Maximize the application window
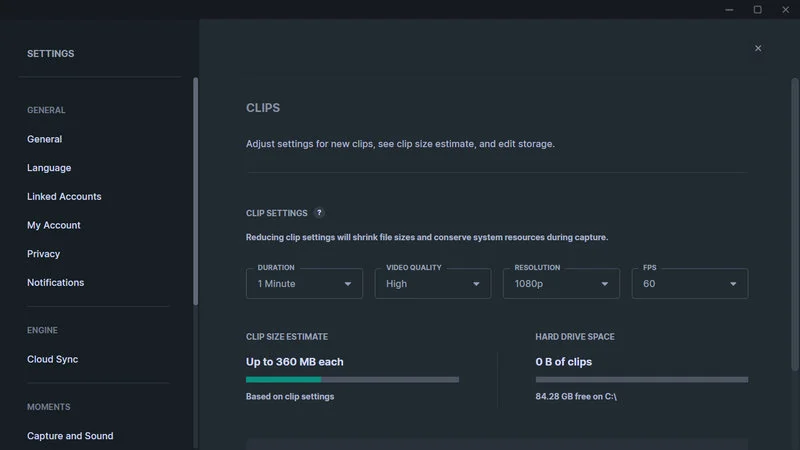 (757, 10)
